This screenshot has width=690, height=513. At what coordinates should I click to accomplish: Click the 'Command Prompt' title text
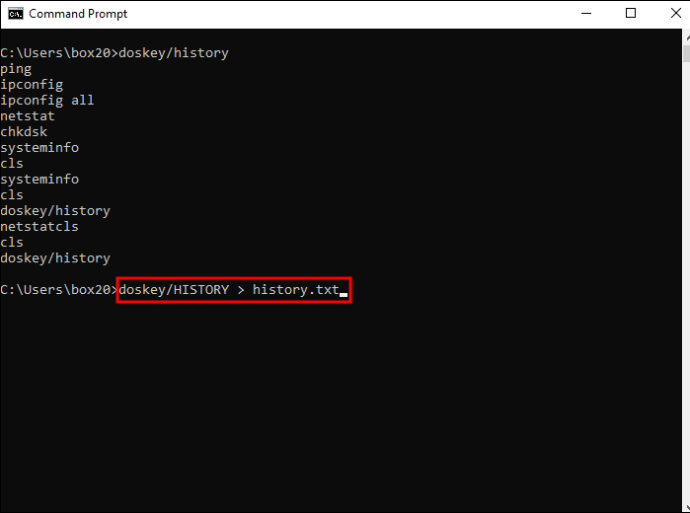click(78, 14)
